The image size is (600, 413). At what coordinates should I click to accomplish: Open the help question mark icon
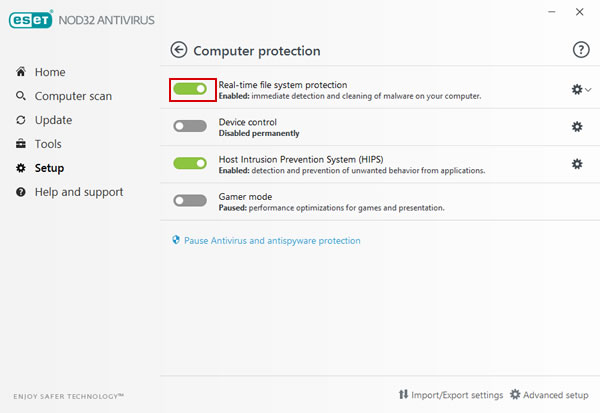pyautogui.click(x=581, y=50)
